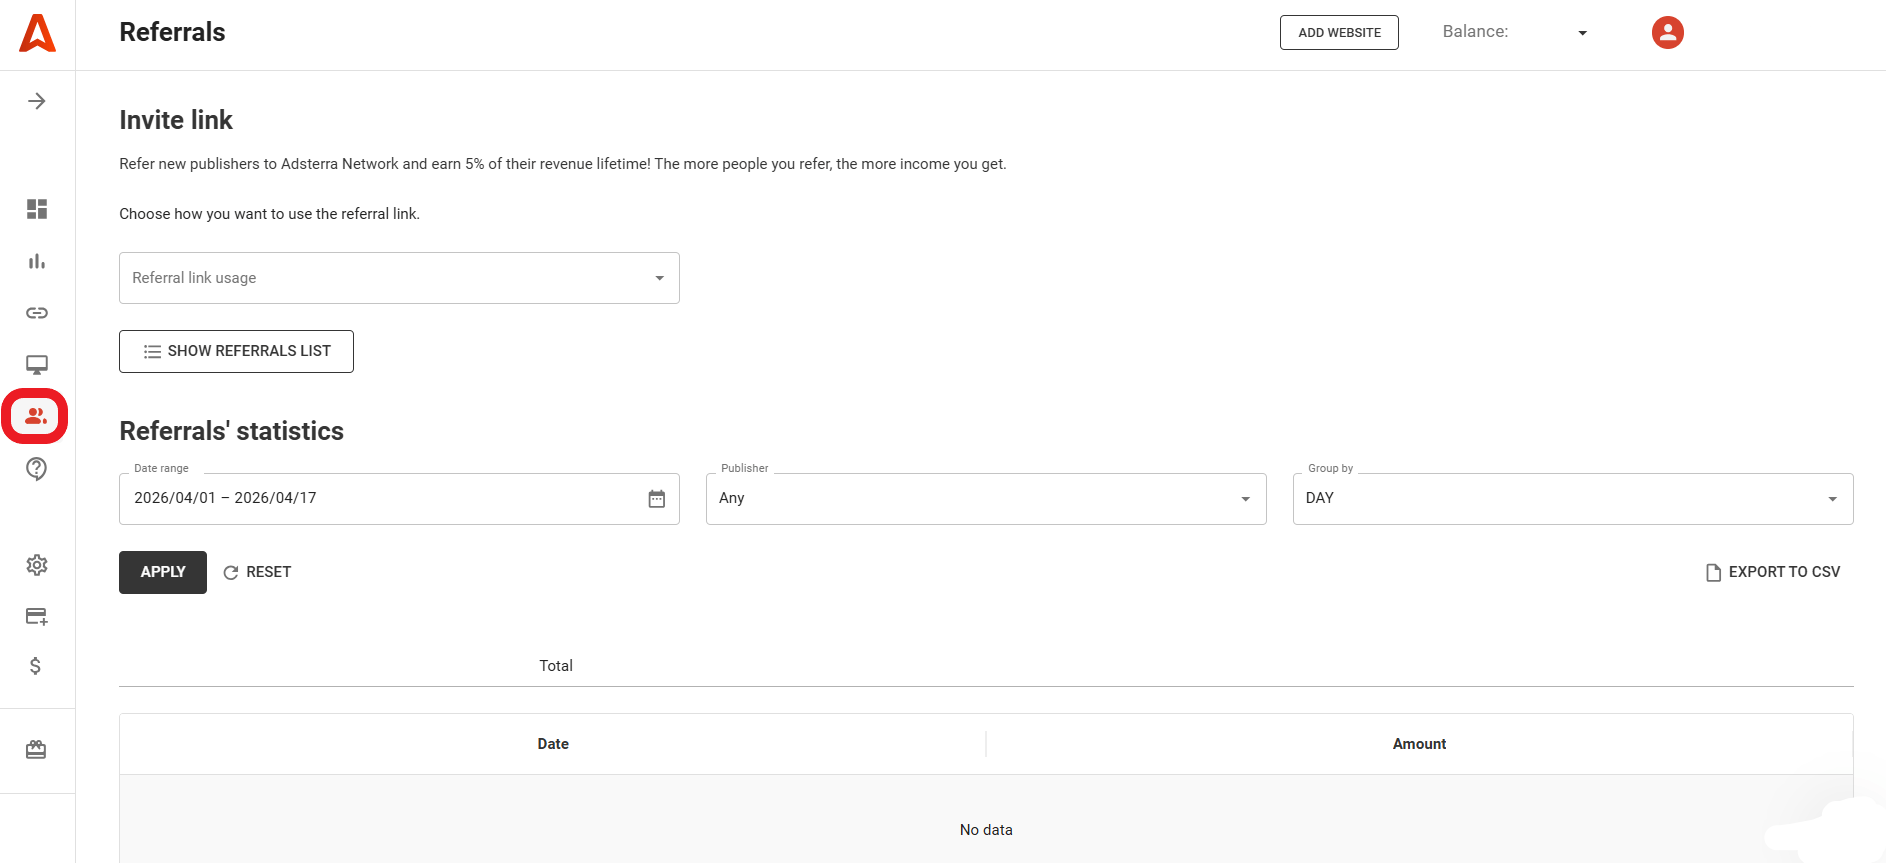Screen dimensions: 1886x863
Task: Open the Publisher dropdown set to Any
Action: (x=985, y=499)
